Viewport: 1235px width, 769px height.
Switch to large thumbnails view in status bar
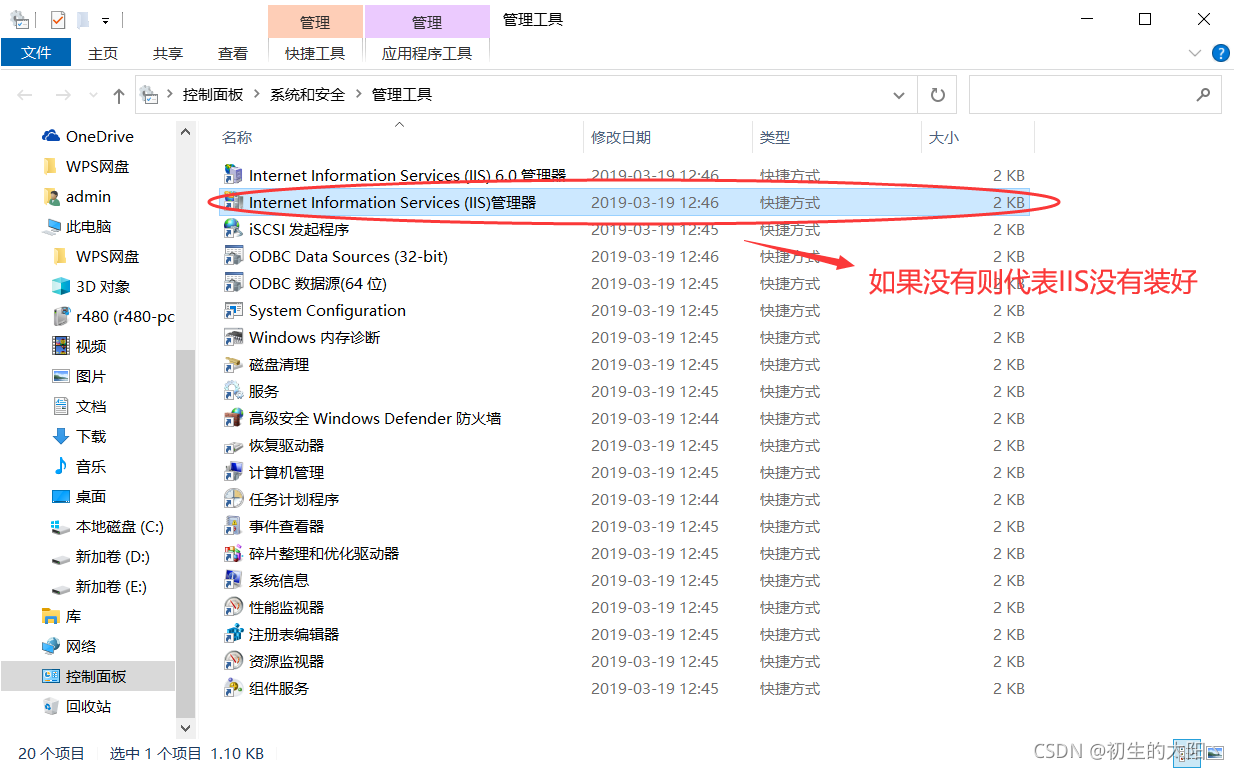1215,752
